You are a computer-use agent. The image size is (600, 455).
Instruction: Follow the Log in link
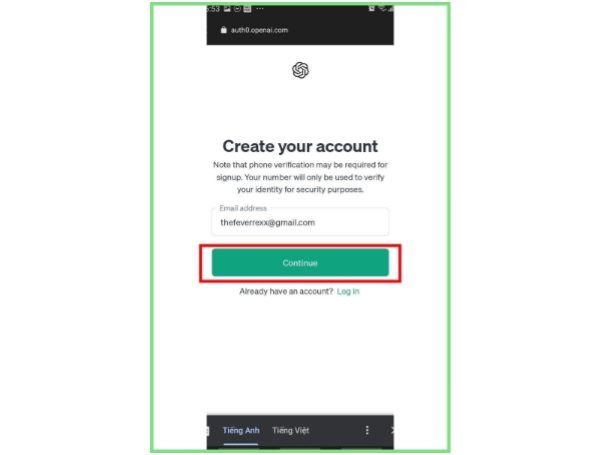click(x=348, y=291)
